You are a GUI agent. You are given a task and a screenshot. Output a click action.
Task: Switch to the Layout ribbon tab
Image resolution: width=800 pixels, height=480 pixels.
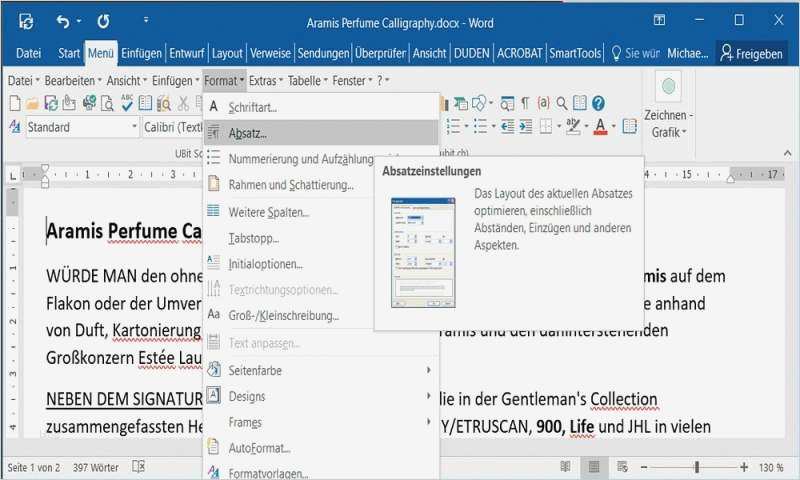(x=227, y=53)
